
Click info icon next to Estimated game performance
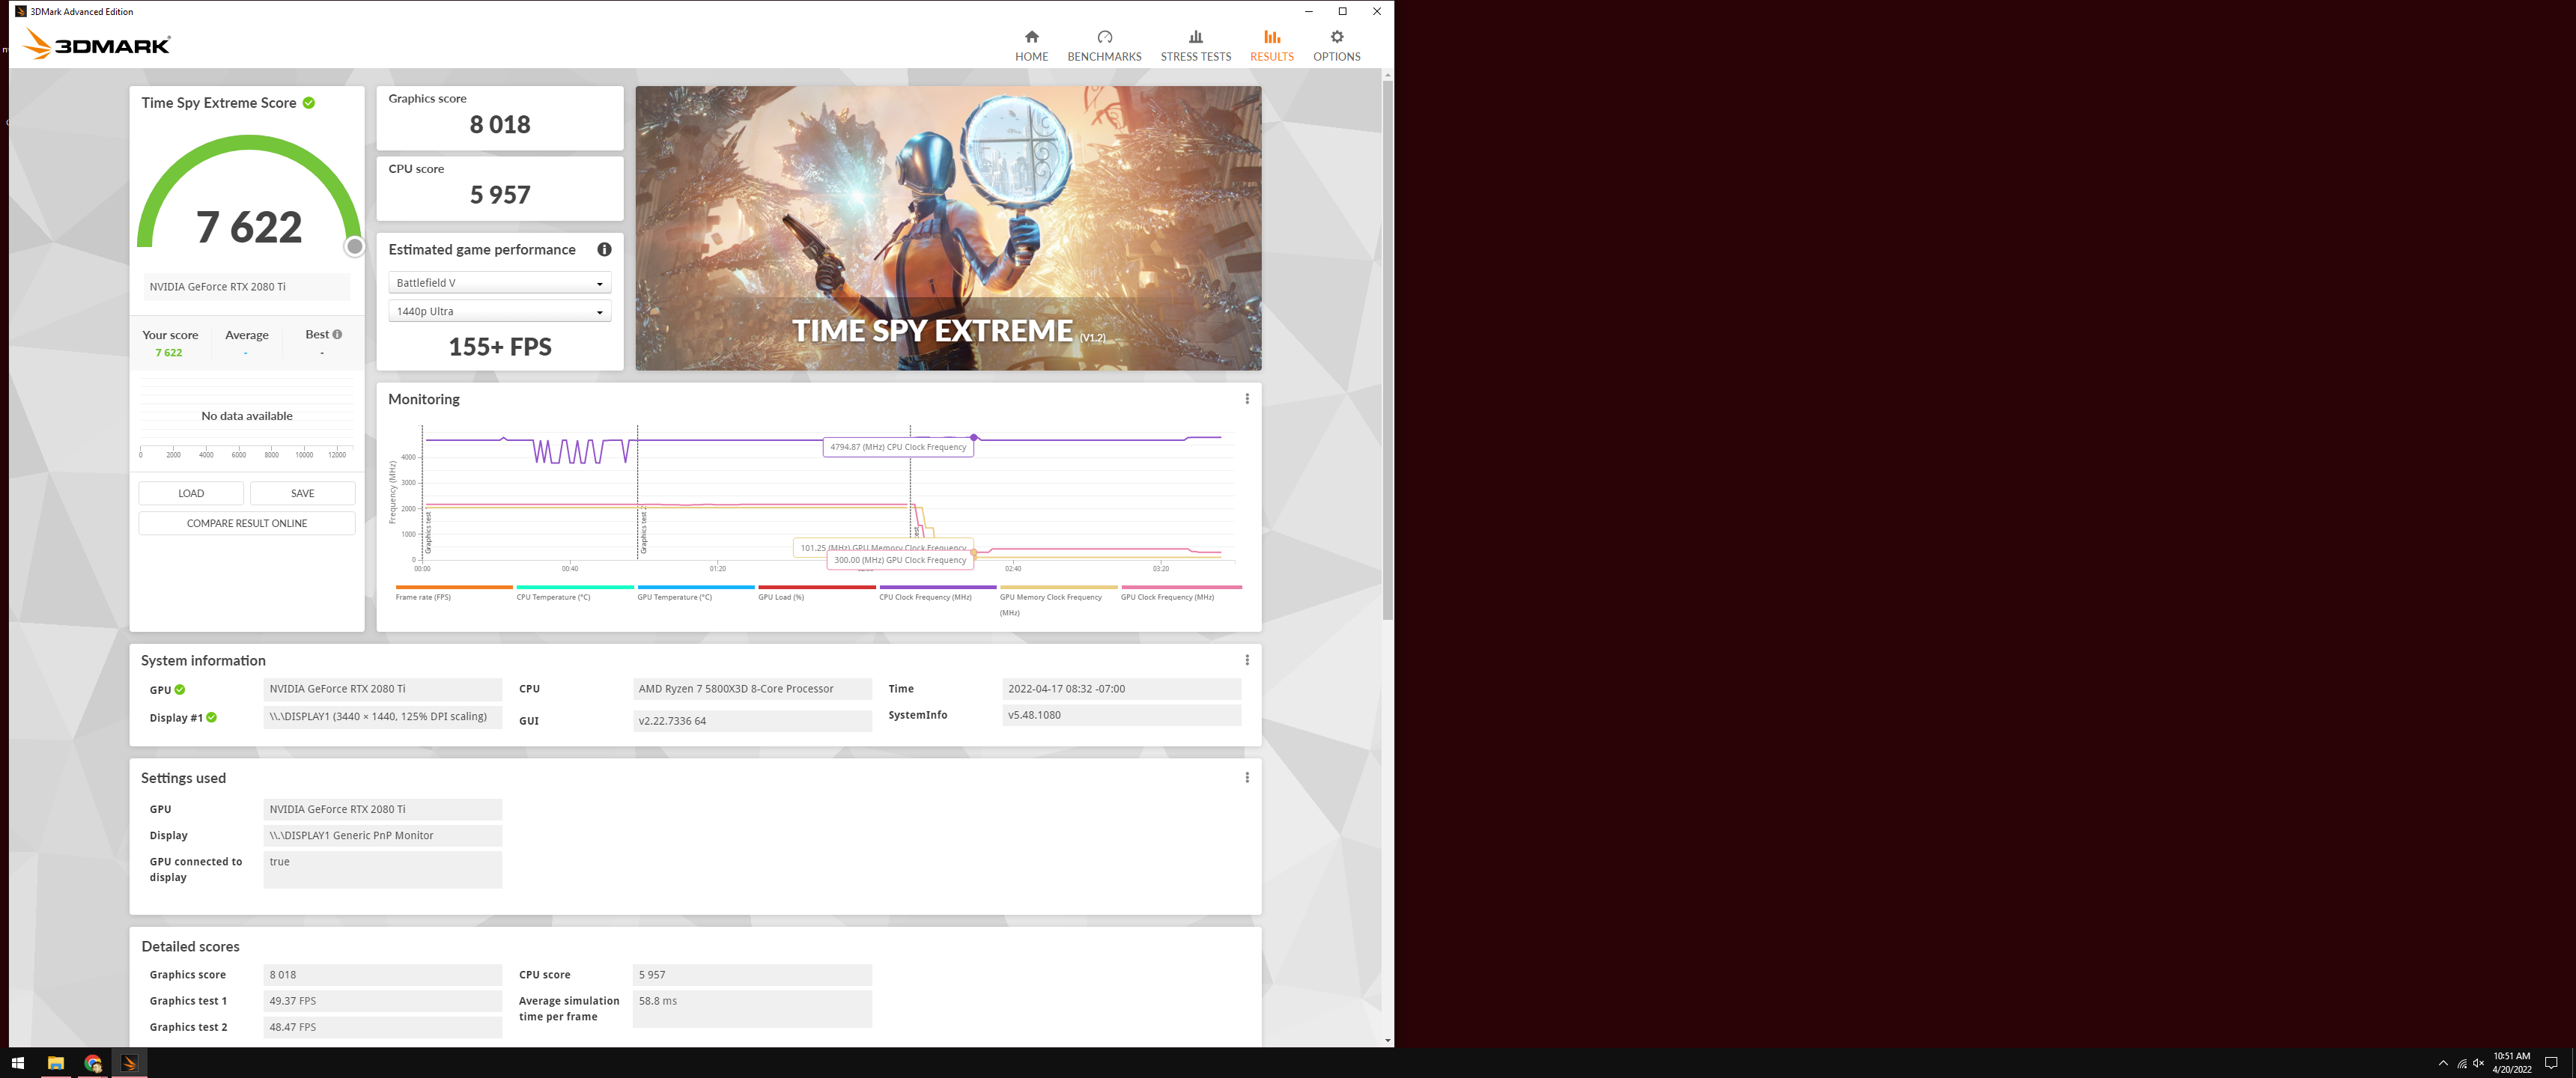[x=604, y=250]
